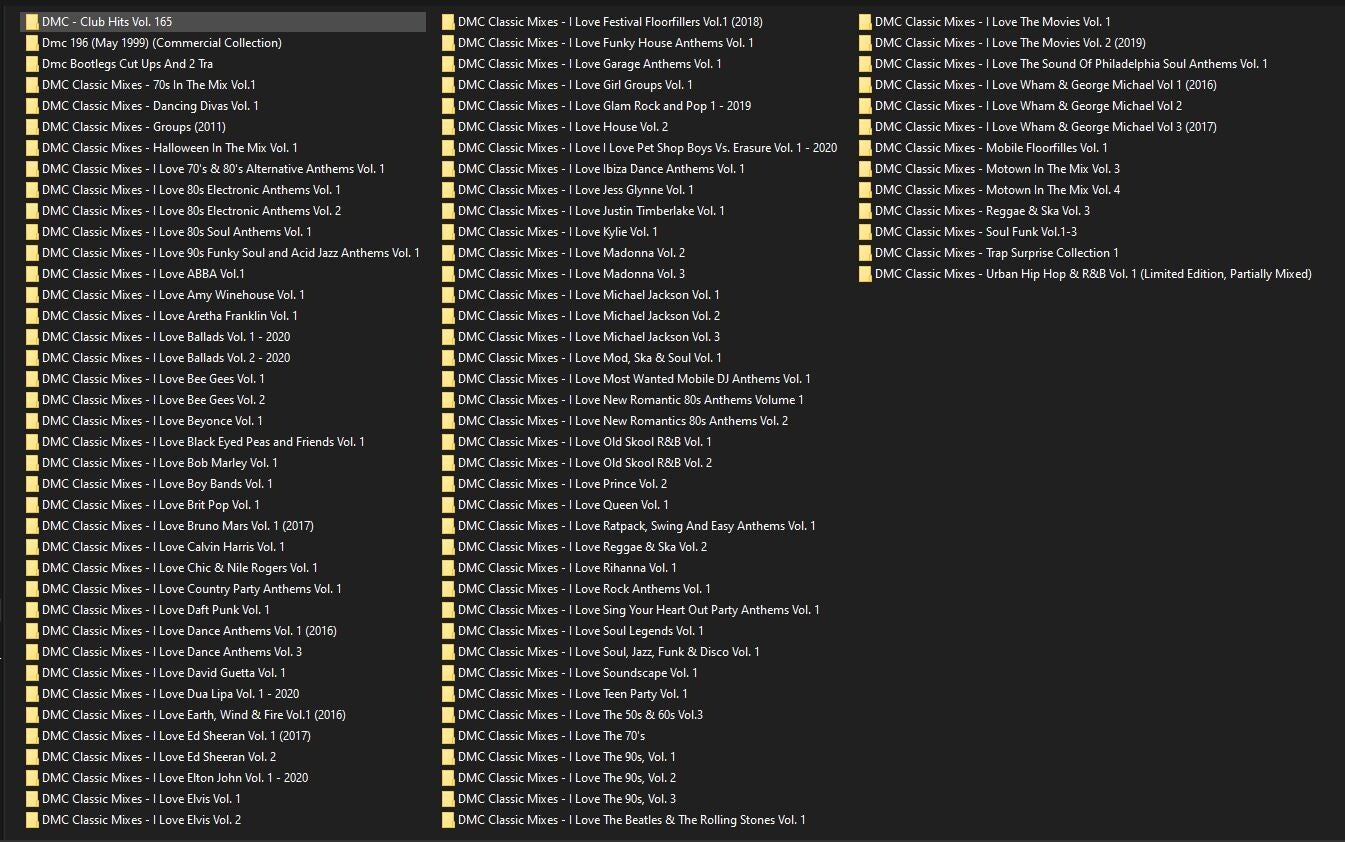Select folder name I Love Garage Anthems Vol. 1
1345x842 pixels.
click(x=590, y=64)
